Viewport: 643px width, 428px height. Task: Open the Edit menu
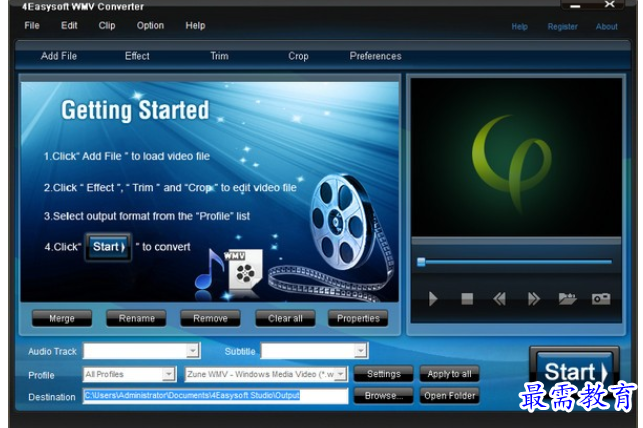coord(69,25)
